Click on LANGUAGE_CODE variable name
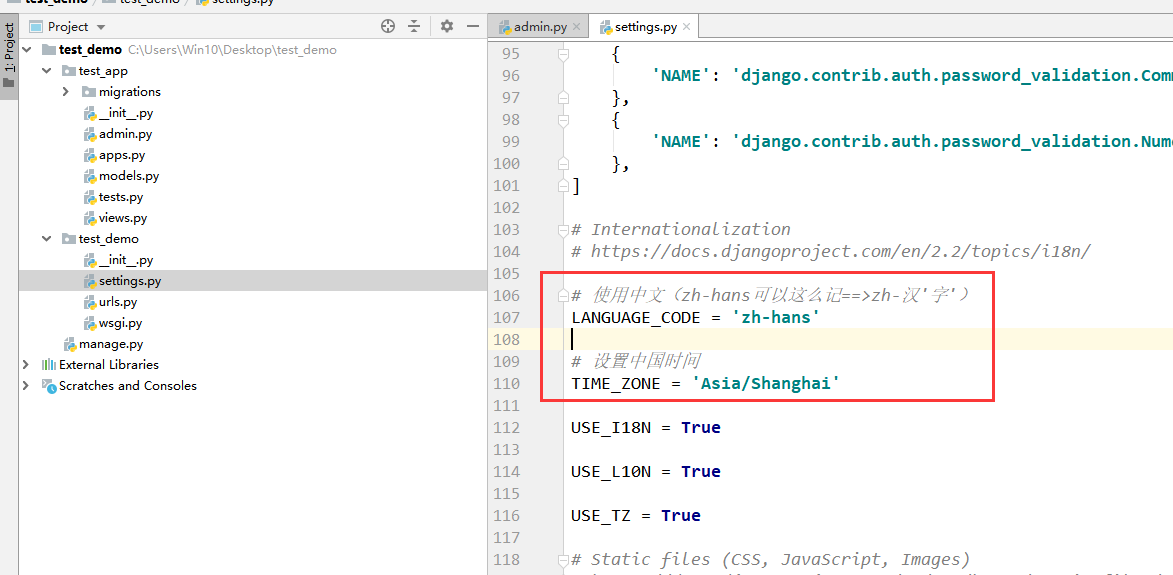Viewport: 1173px width, 575px height. (x=636, y=318)
